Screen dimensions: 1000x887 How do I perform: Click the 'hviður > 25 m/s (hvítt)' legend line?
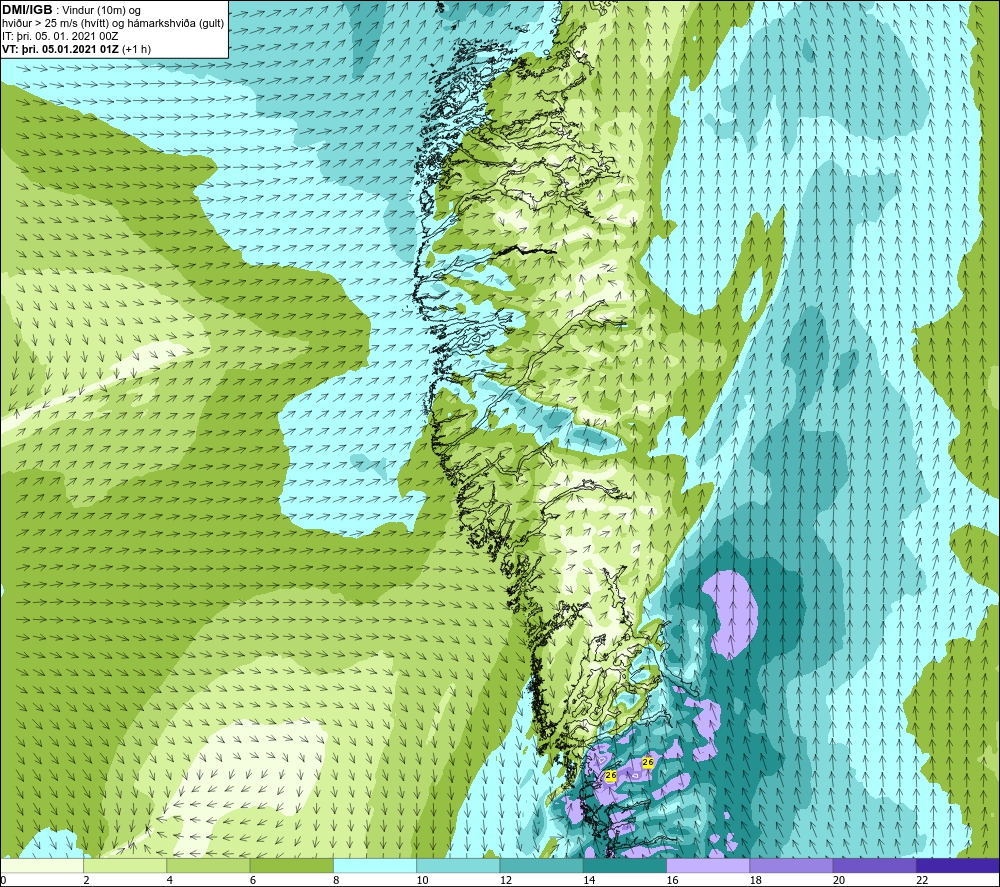coord(55,23)
